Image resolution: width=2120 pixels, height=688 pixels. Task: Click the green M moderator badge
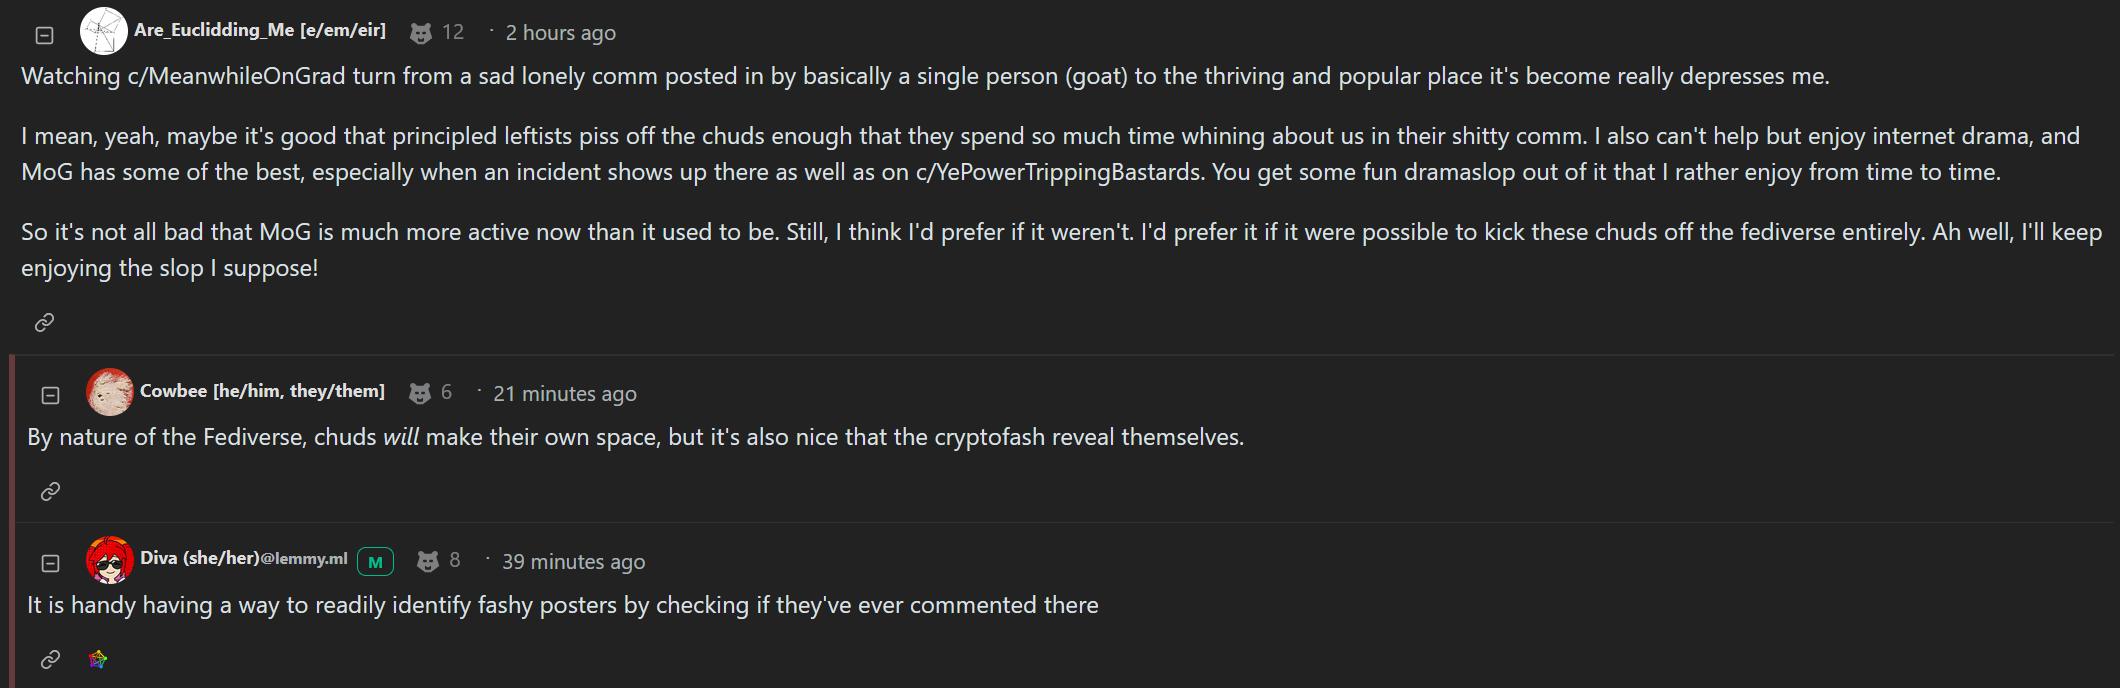(375, 562)
